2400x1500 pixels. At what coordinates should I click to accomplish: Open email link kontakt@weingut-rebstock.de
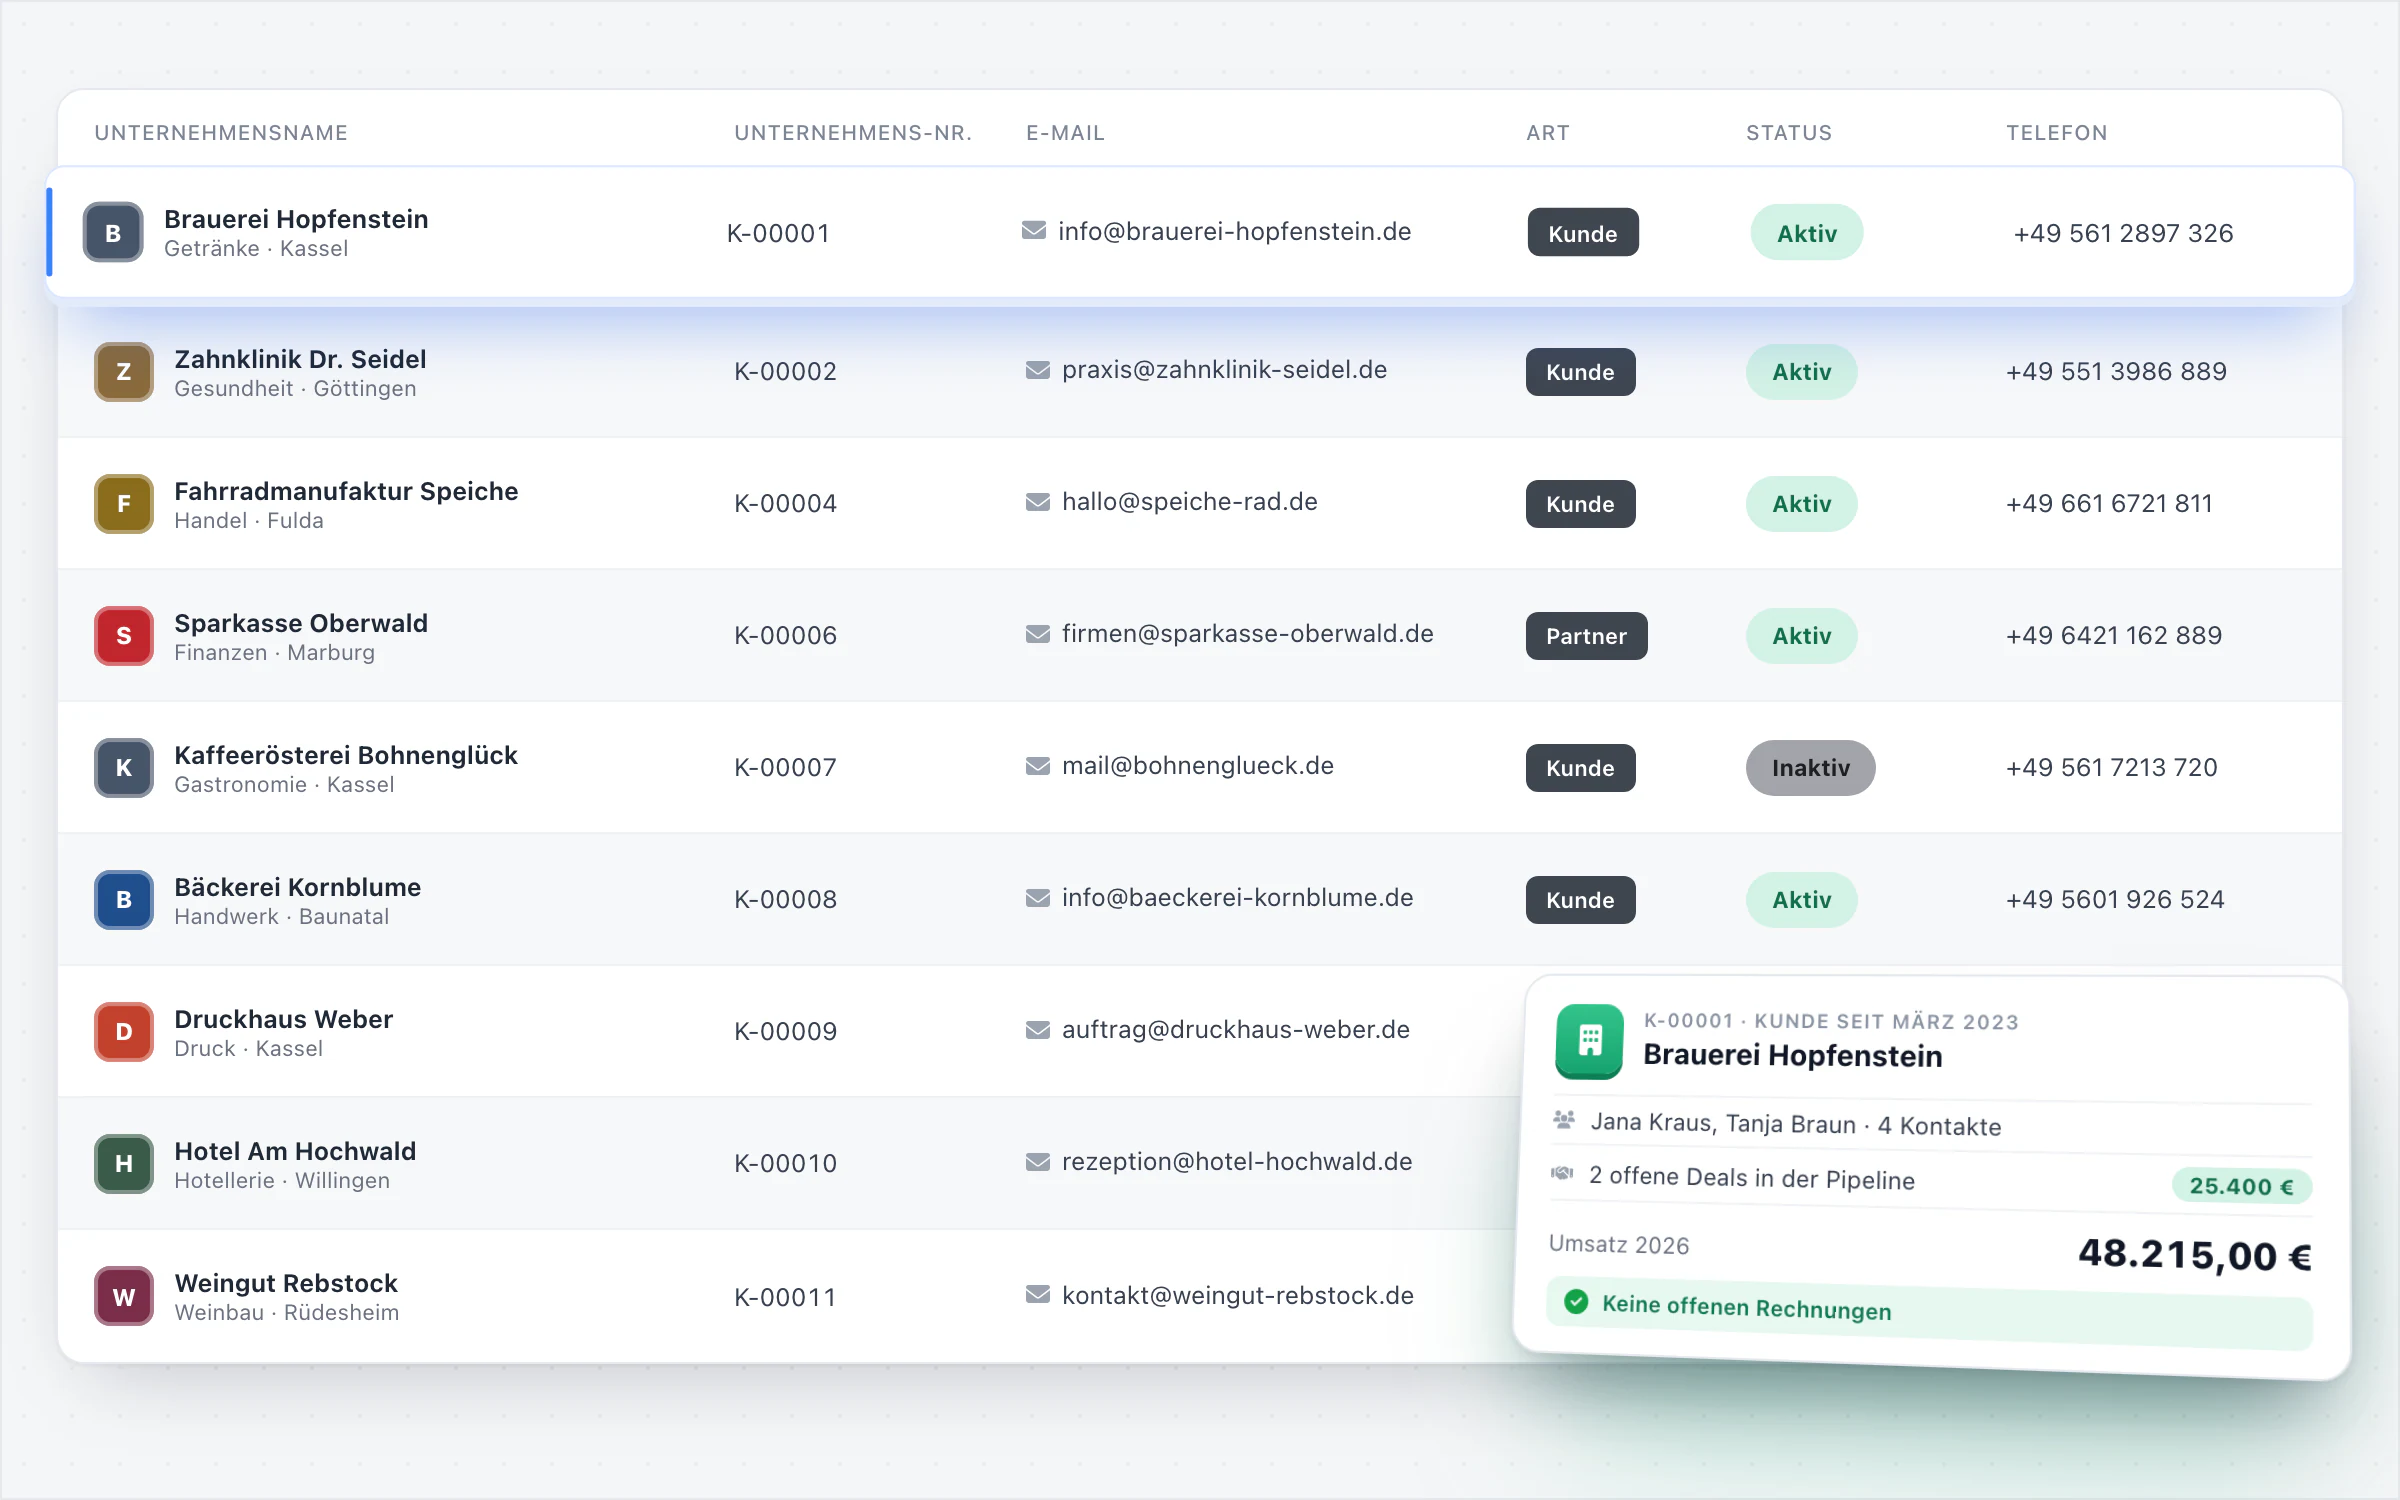point(1238,1296)
